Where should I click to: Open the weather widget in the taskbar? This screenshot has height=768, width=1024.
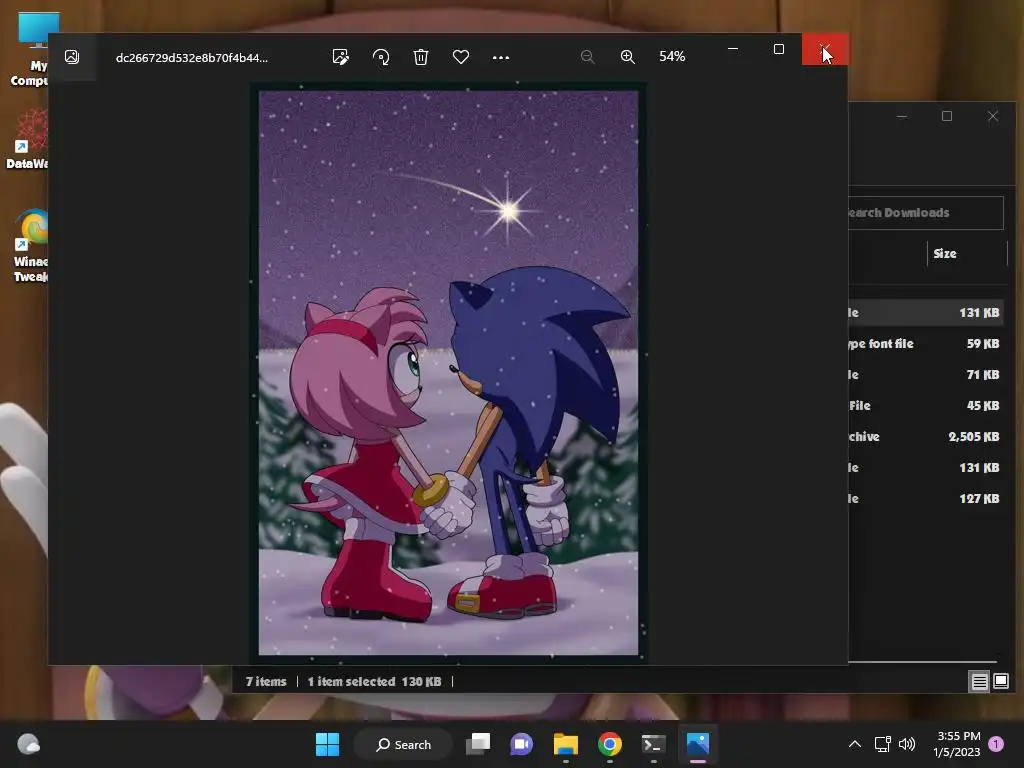coord(28,744)
